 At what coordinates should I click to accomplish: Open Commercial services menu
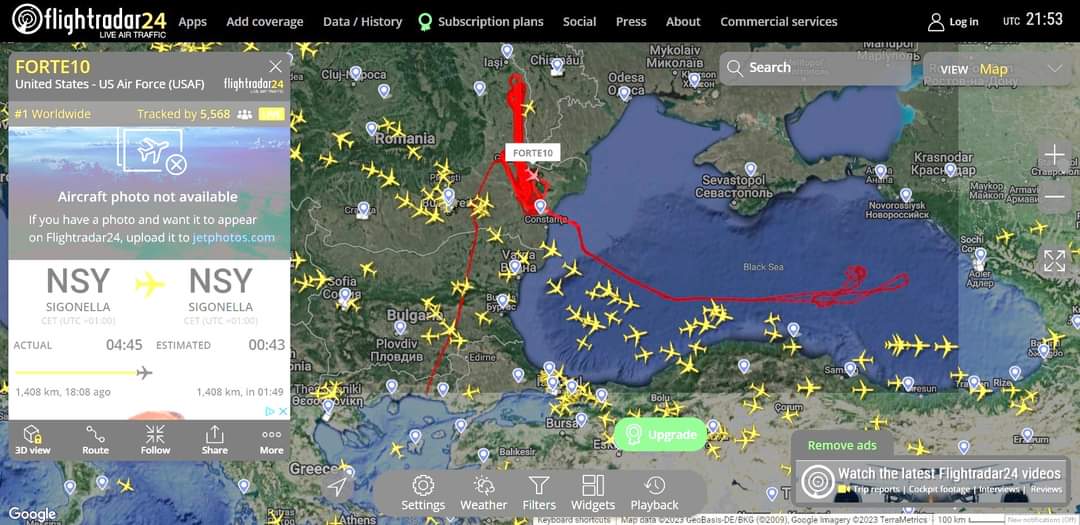tap(778, 21)
